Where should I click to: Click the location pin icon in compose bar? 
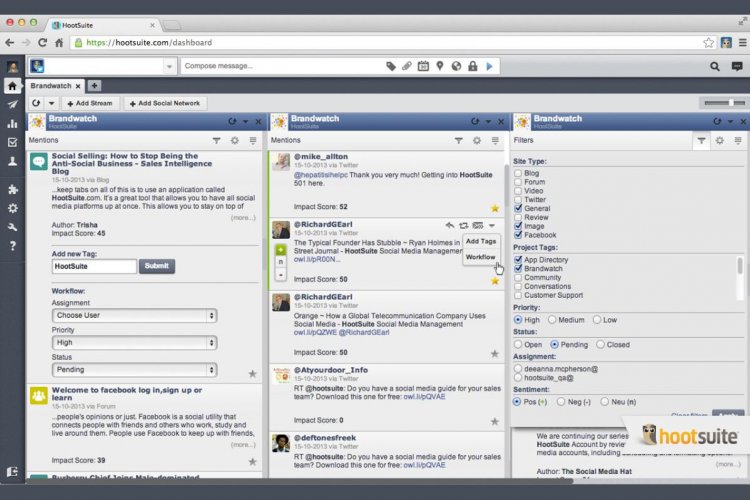click(440, 66)
